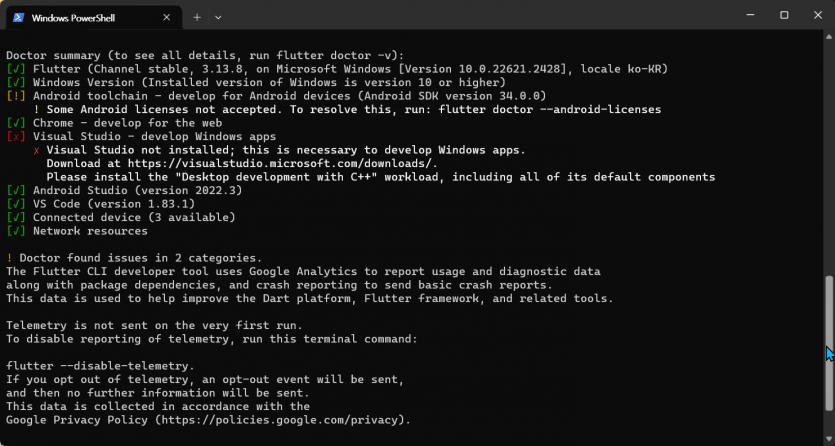Click the yellow warning mark for Android toolchain
The image size is (835, 446).
[16, 96]
